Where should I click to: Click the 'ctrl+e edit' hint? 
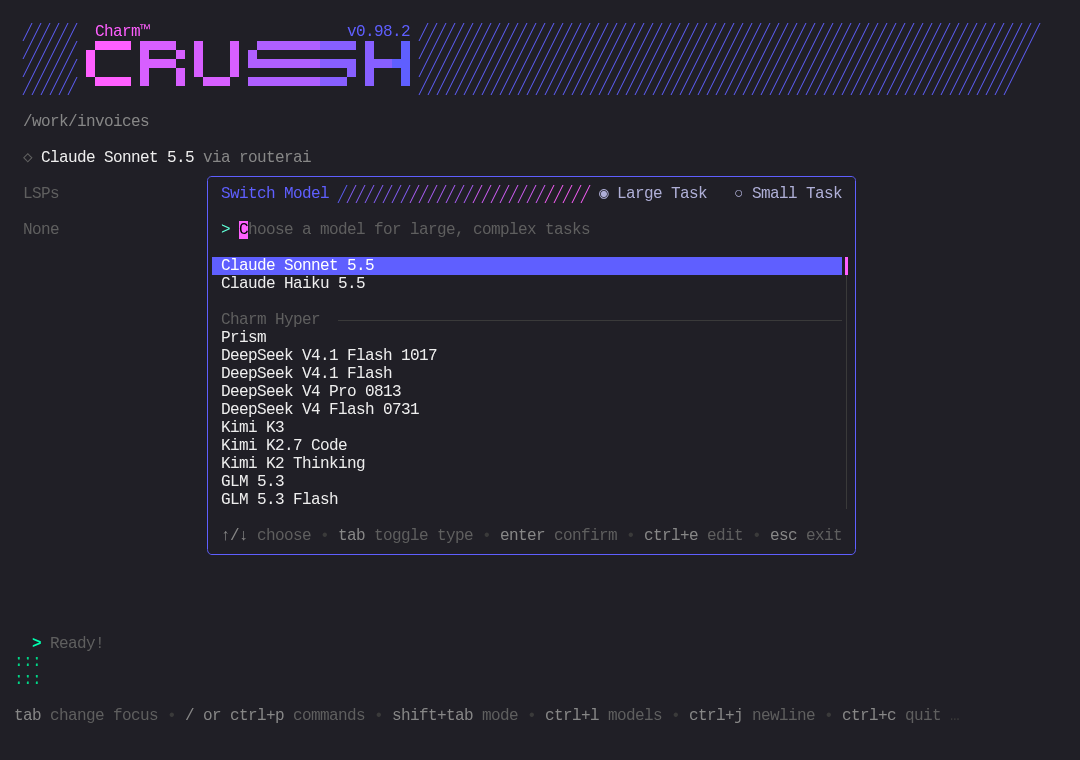pyautogui.click(x=694, y=535)
